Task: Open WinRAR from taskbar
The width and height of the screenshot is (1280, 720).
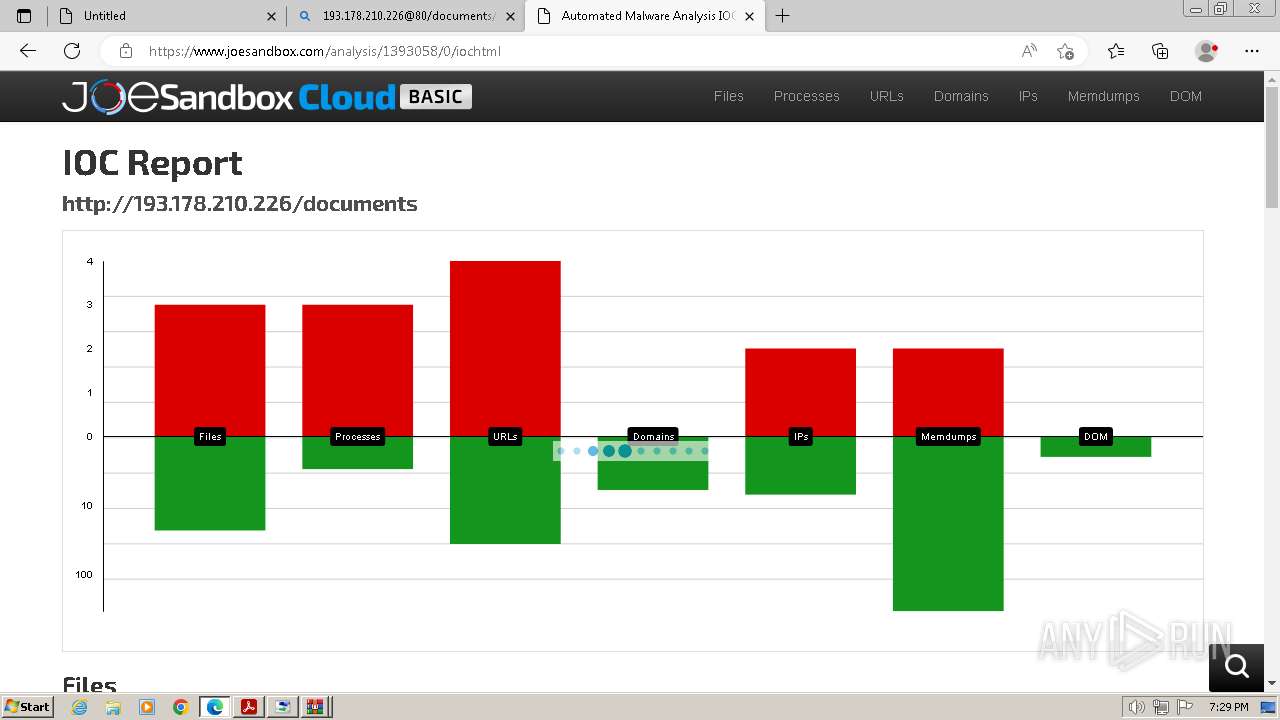Action: point(317,707)
